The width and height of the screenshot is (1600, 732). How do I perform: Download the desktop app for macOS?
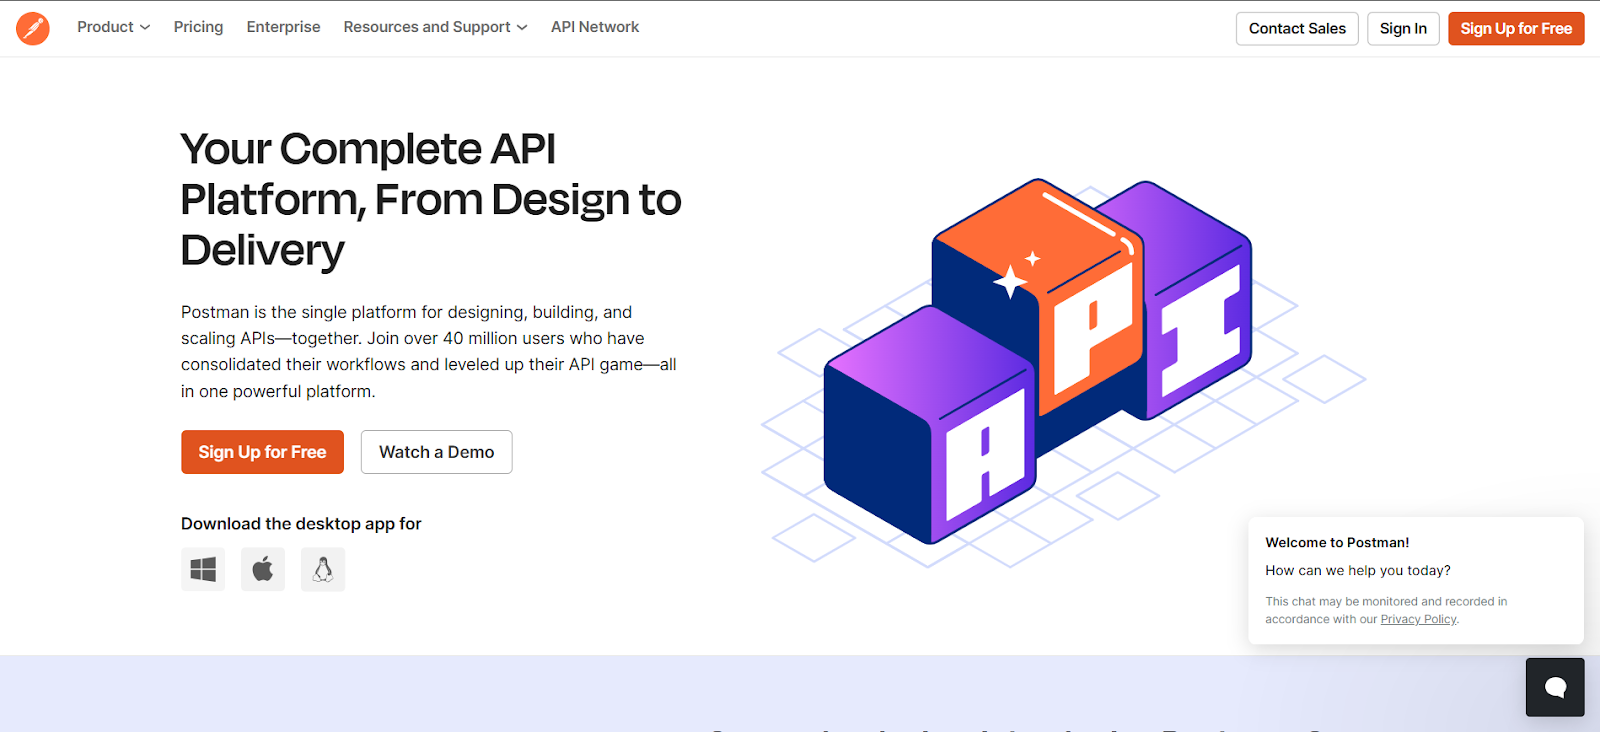pos(263,569)
